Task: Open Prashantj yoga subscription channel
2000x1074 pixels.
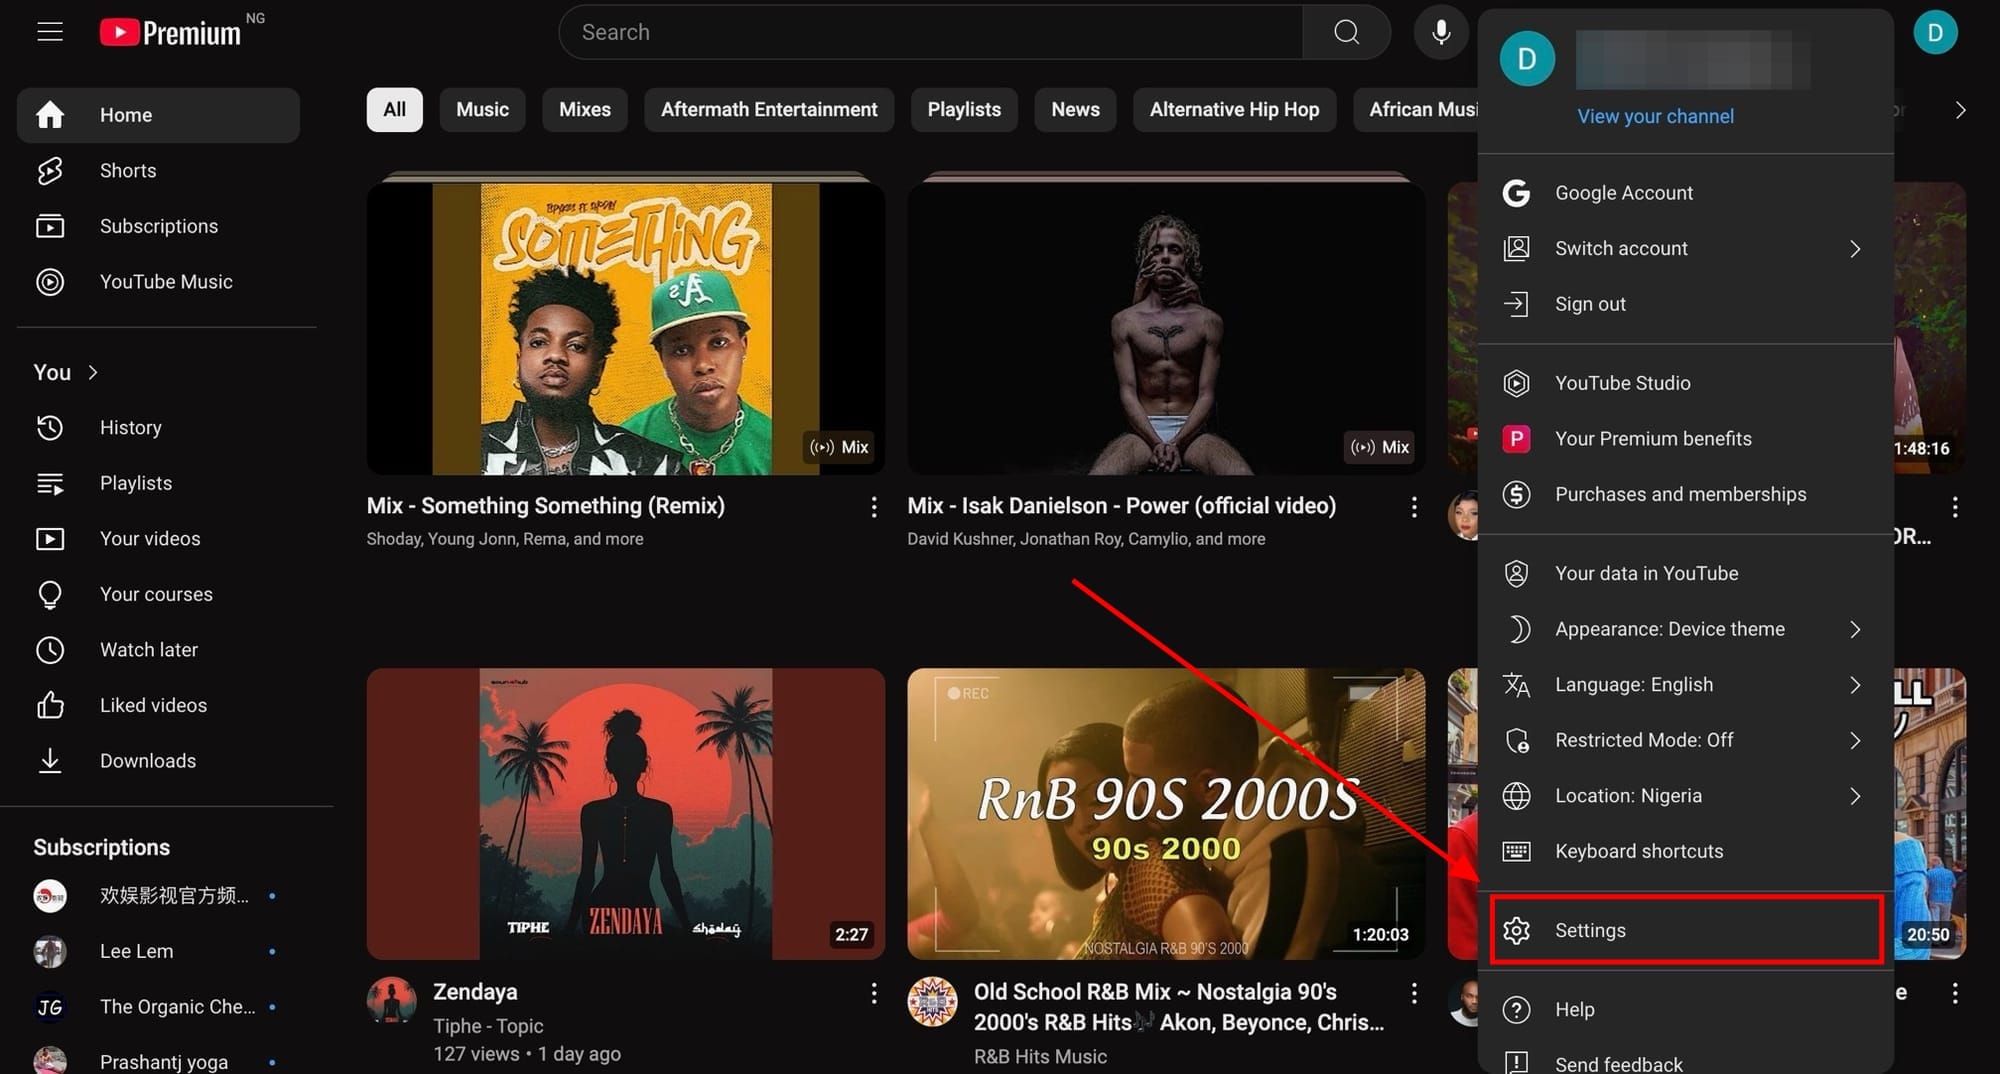Action: (158, 1058)
